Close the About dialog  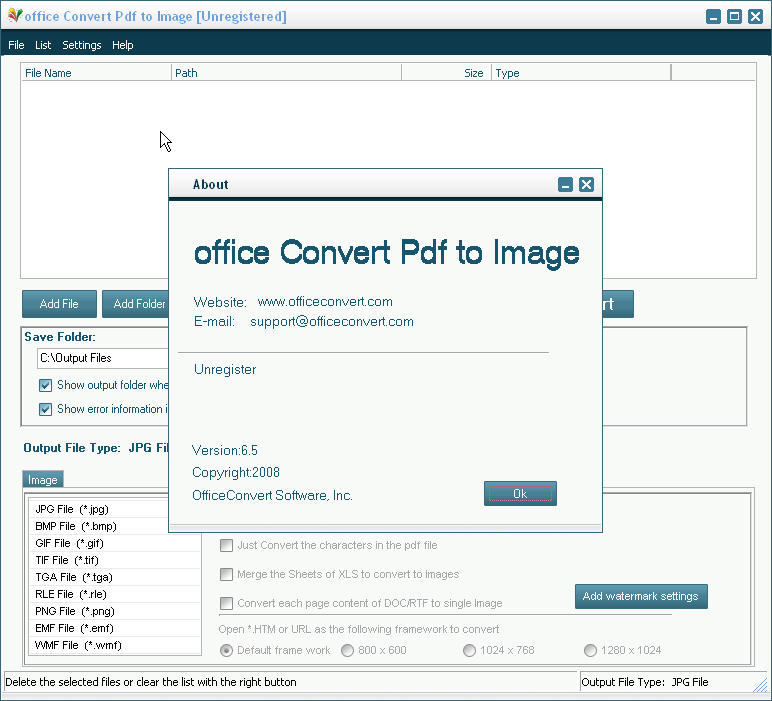(586, 185)
